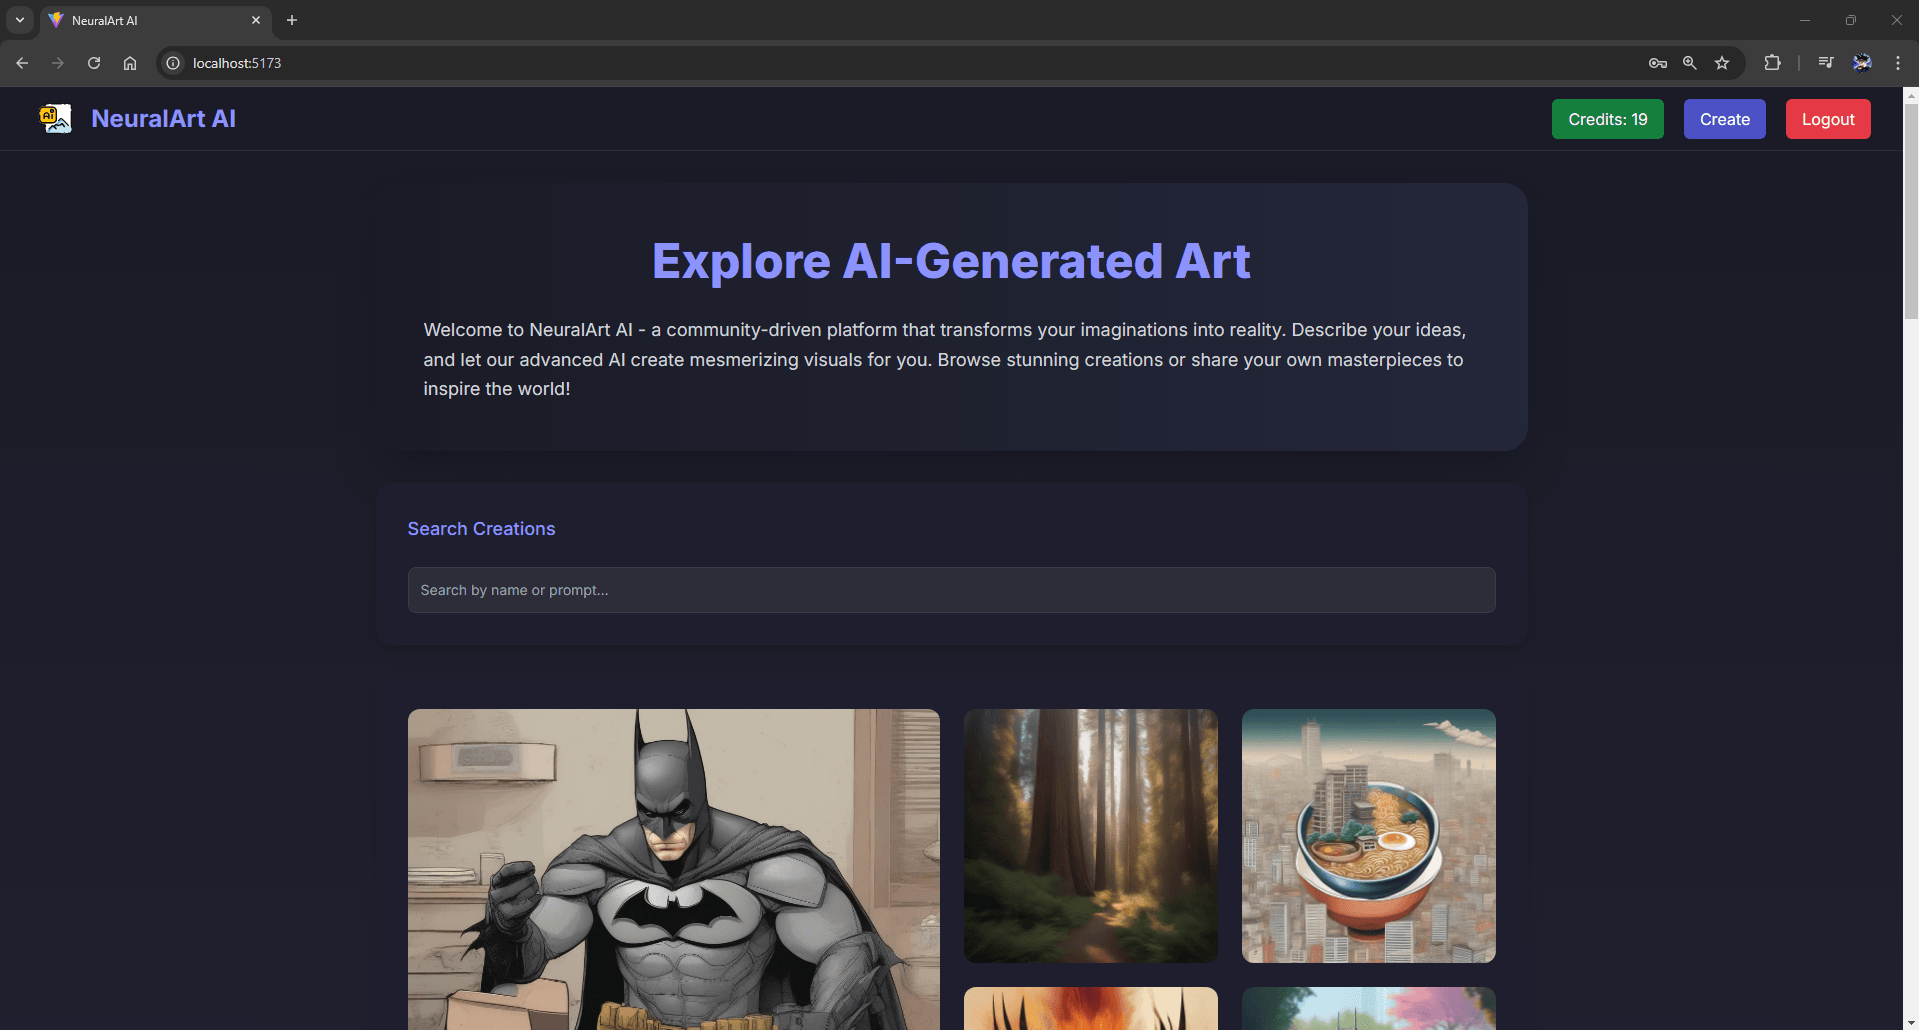The height and width of the screenshot is (1030, 1919).
Task: Select the NeuralArt AI browser tab
Action: (155, 20)
